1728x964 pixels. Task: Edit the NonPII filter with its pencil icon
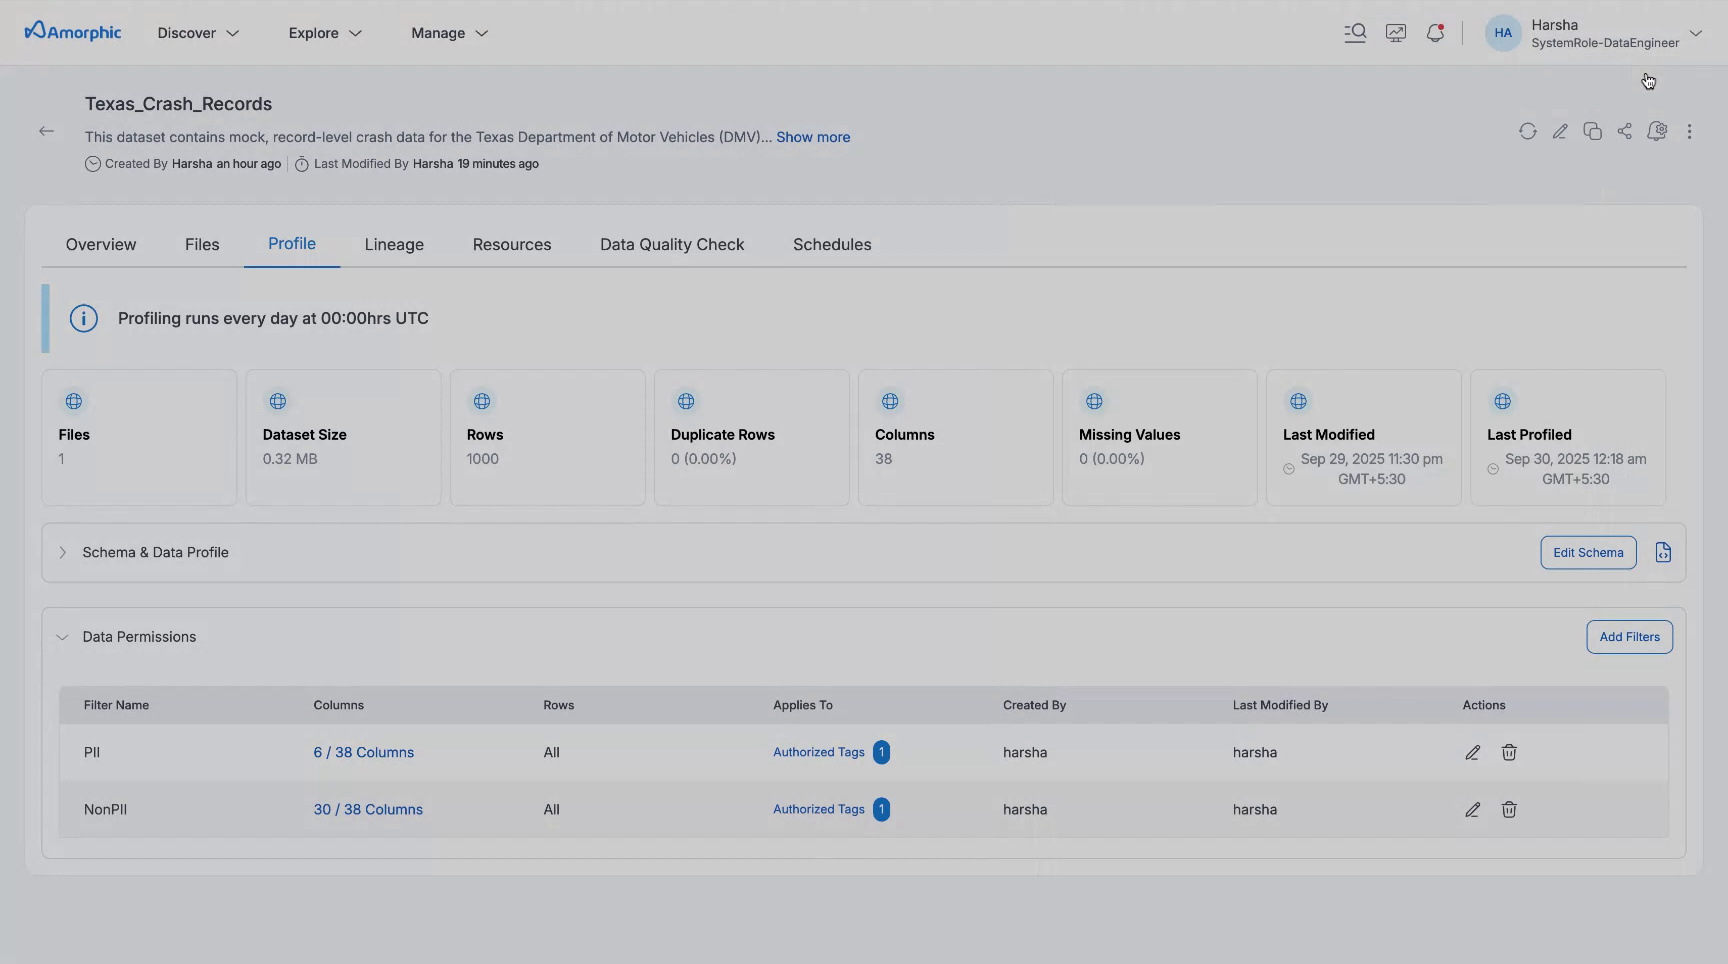click(x=1472, y=809)
